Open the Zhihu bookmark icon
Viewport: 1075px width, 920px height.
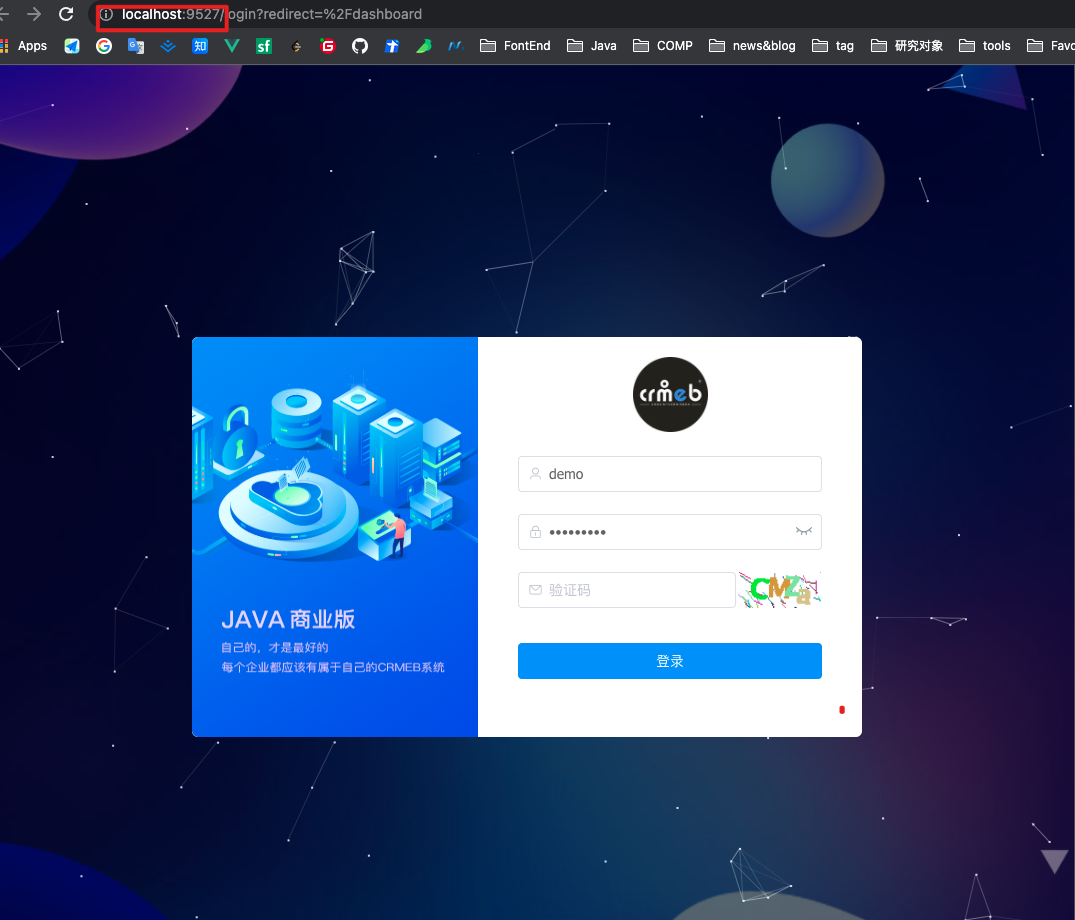199,45
